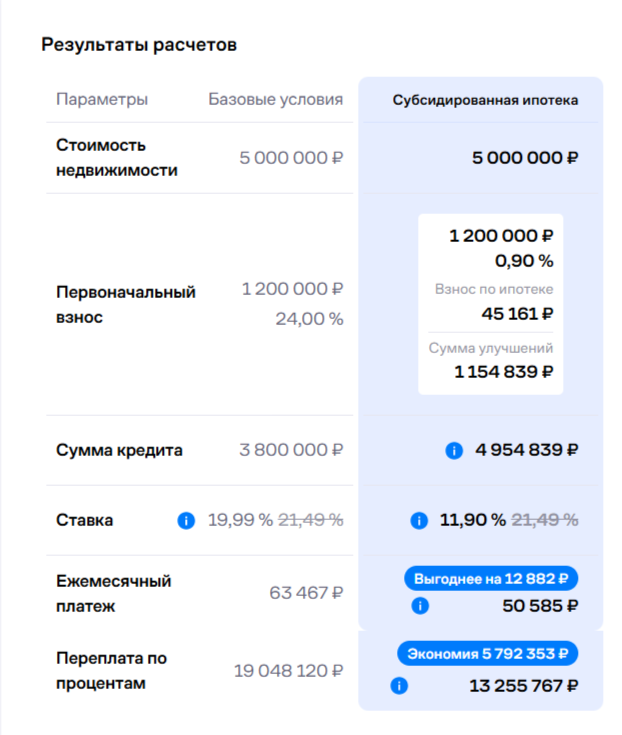Image resolution: width=622 pixels, height=735 pixels.
Task: Click the 'Результаты расчетов' heading
Action: tap(139, 45)
